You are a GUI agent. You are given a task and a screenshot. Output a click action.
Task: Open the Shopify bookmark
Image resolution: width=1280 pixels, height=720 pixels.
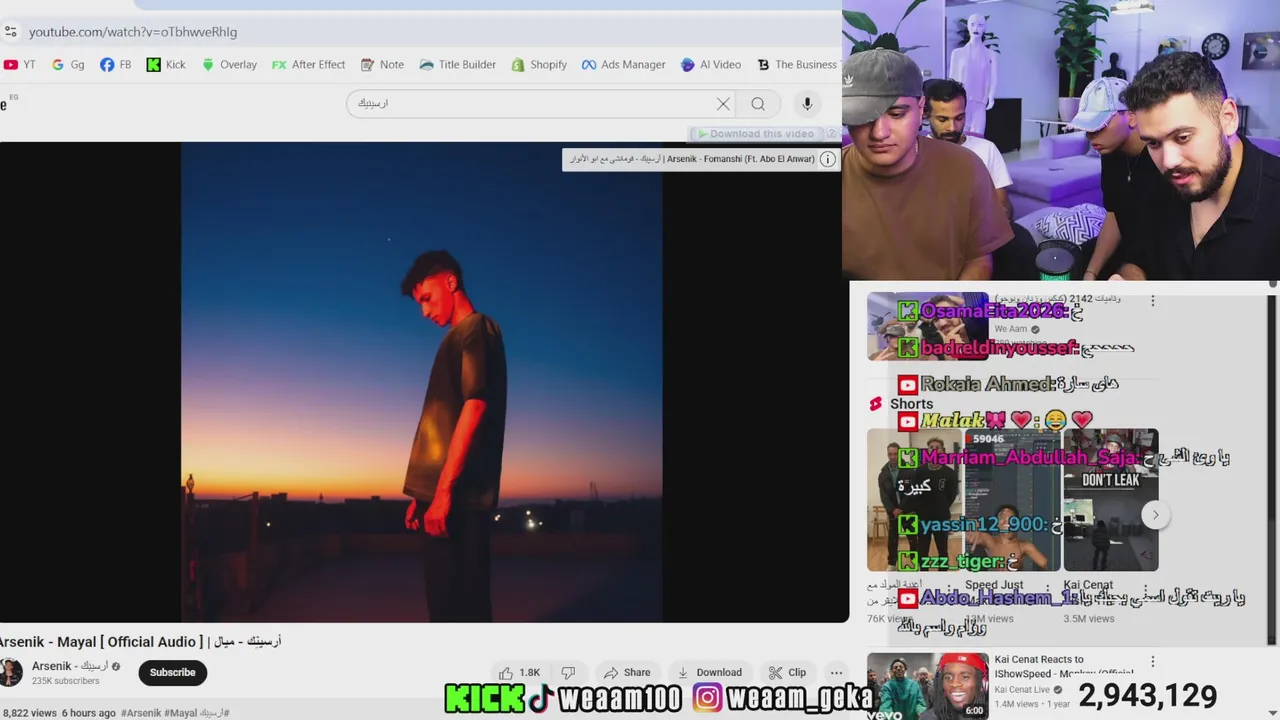[x=539, y=65]
